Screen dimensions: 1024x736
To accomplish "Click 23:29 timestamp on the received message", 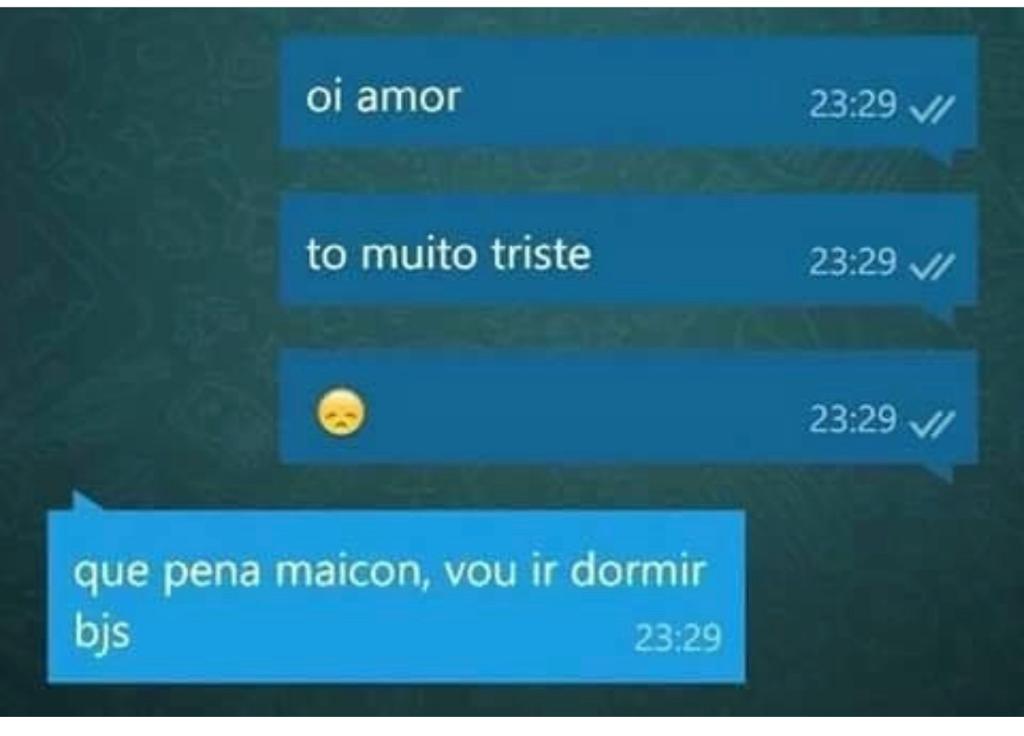I will click(x=678, y=638).
